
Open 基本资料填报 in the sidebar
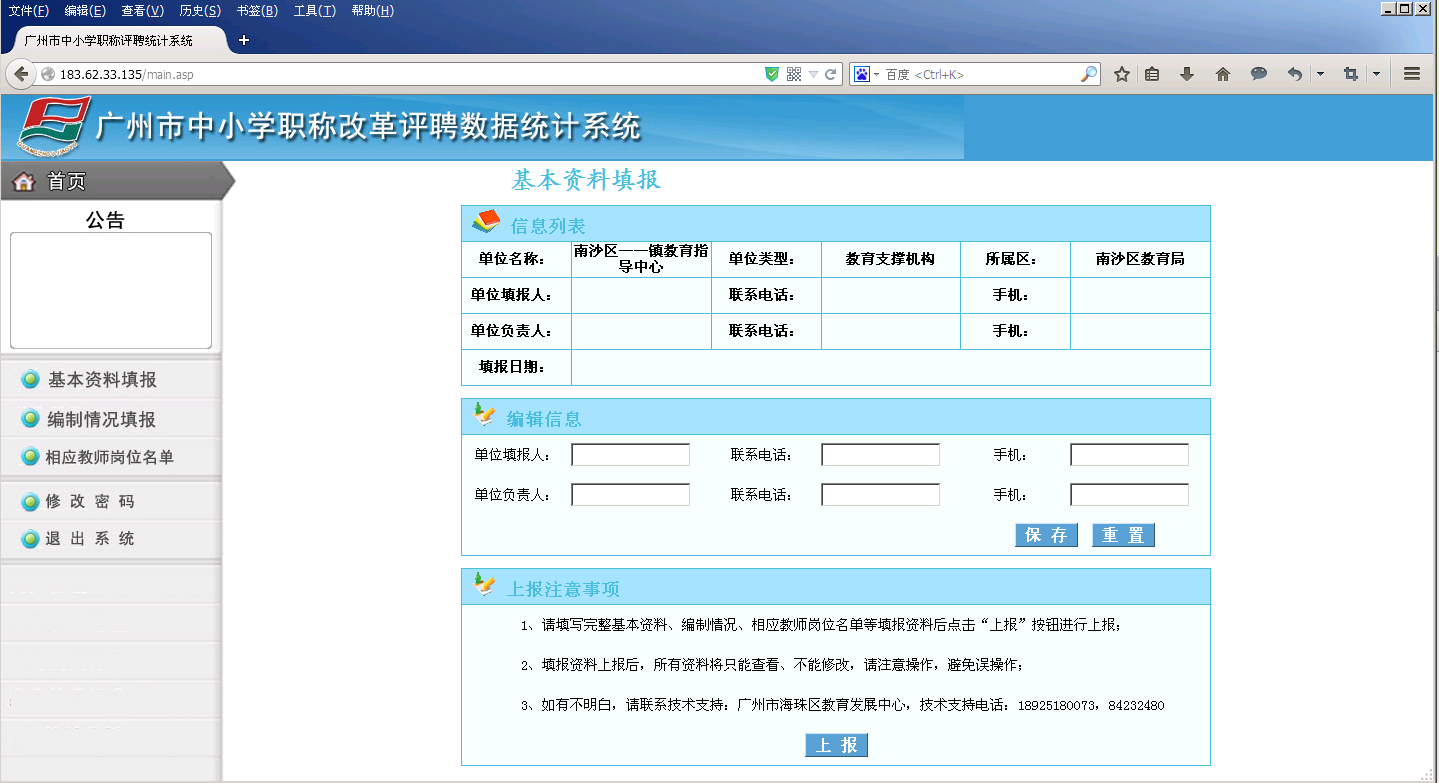pyautogui.click(x=102, y=380)
